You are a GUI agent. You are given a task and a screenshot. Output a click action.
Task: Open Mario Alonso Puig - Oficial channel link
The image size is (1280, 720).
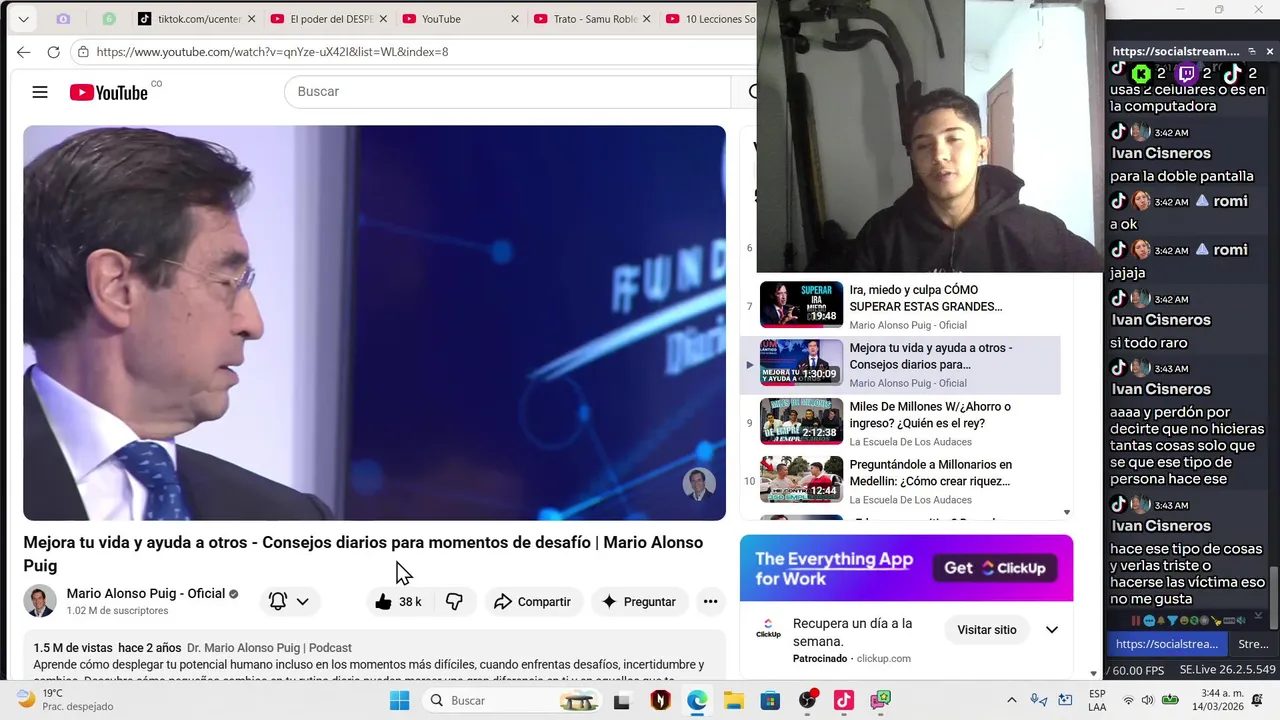(146, 593)
